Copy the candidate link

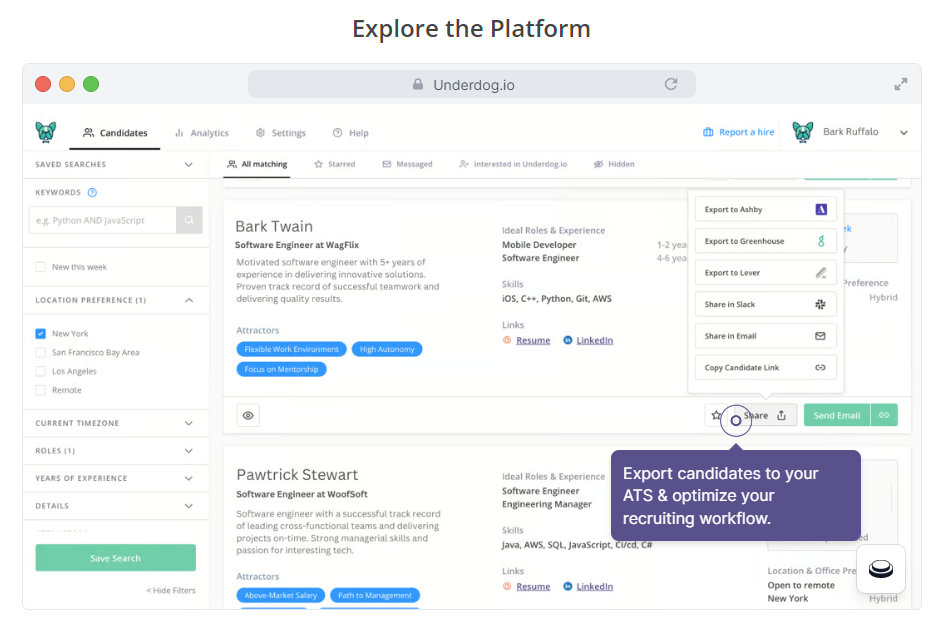click(764, 367)
